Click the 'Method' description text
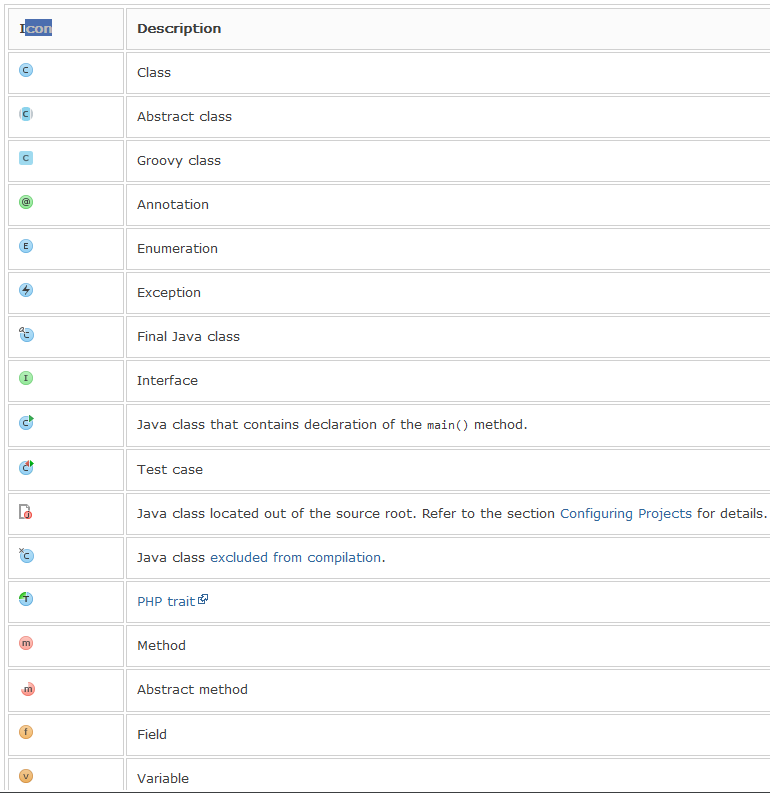 (161, 645)
